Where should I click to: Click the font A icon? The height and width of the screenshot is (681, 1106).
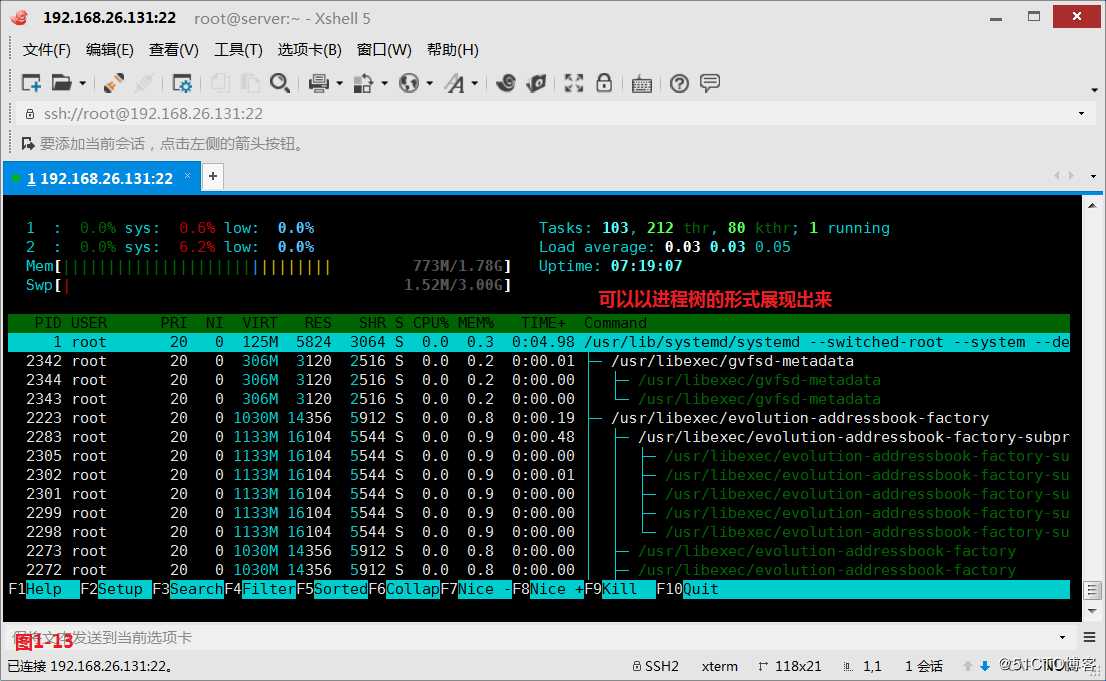point(455,84)
